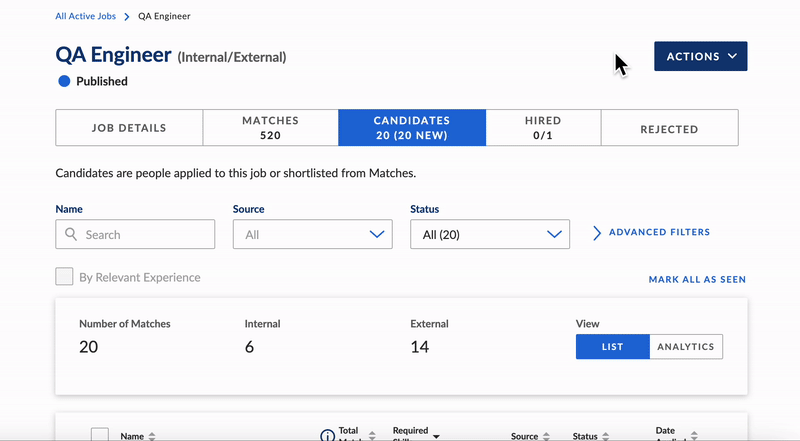Click the External count 14

(419, 347)
